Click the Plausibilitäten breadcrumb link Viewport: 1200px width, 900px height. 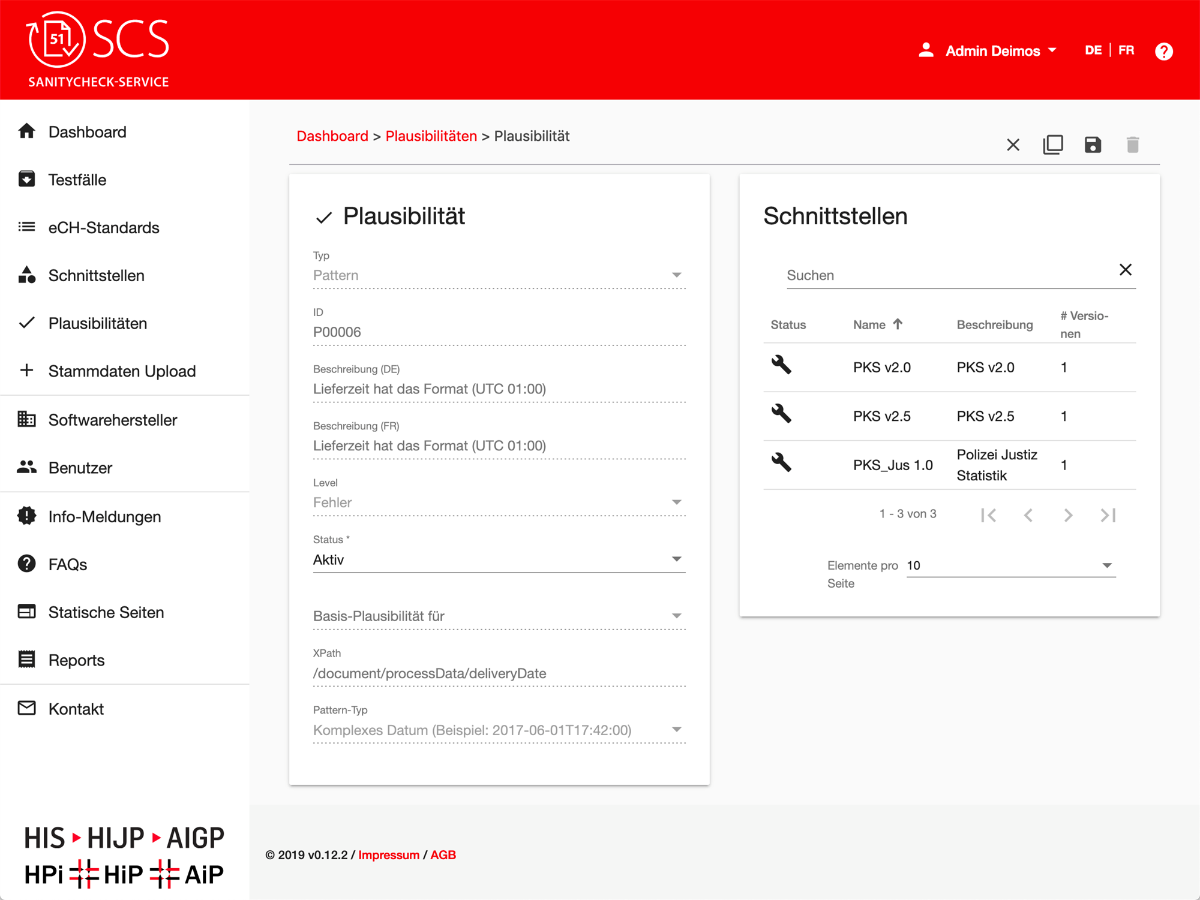click(x=431, y=136)
